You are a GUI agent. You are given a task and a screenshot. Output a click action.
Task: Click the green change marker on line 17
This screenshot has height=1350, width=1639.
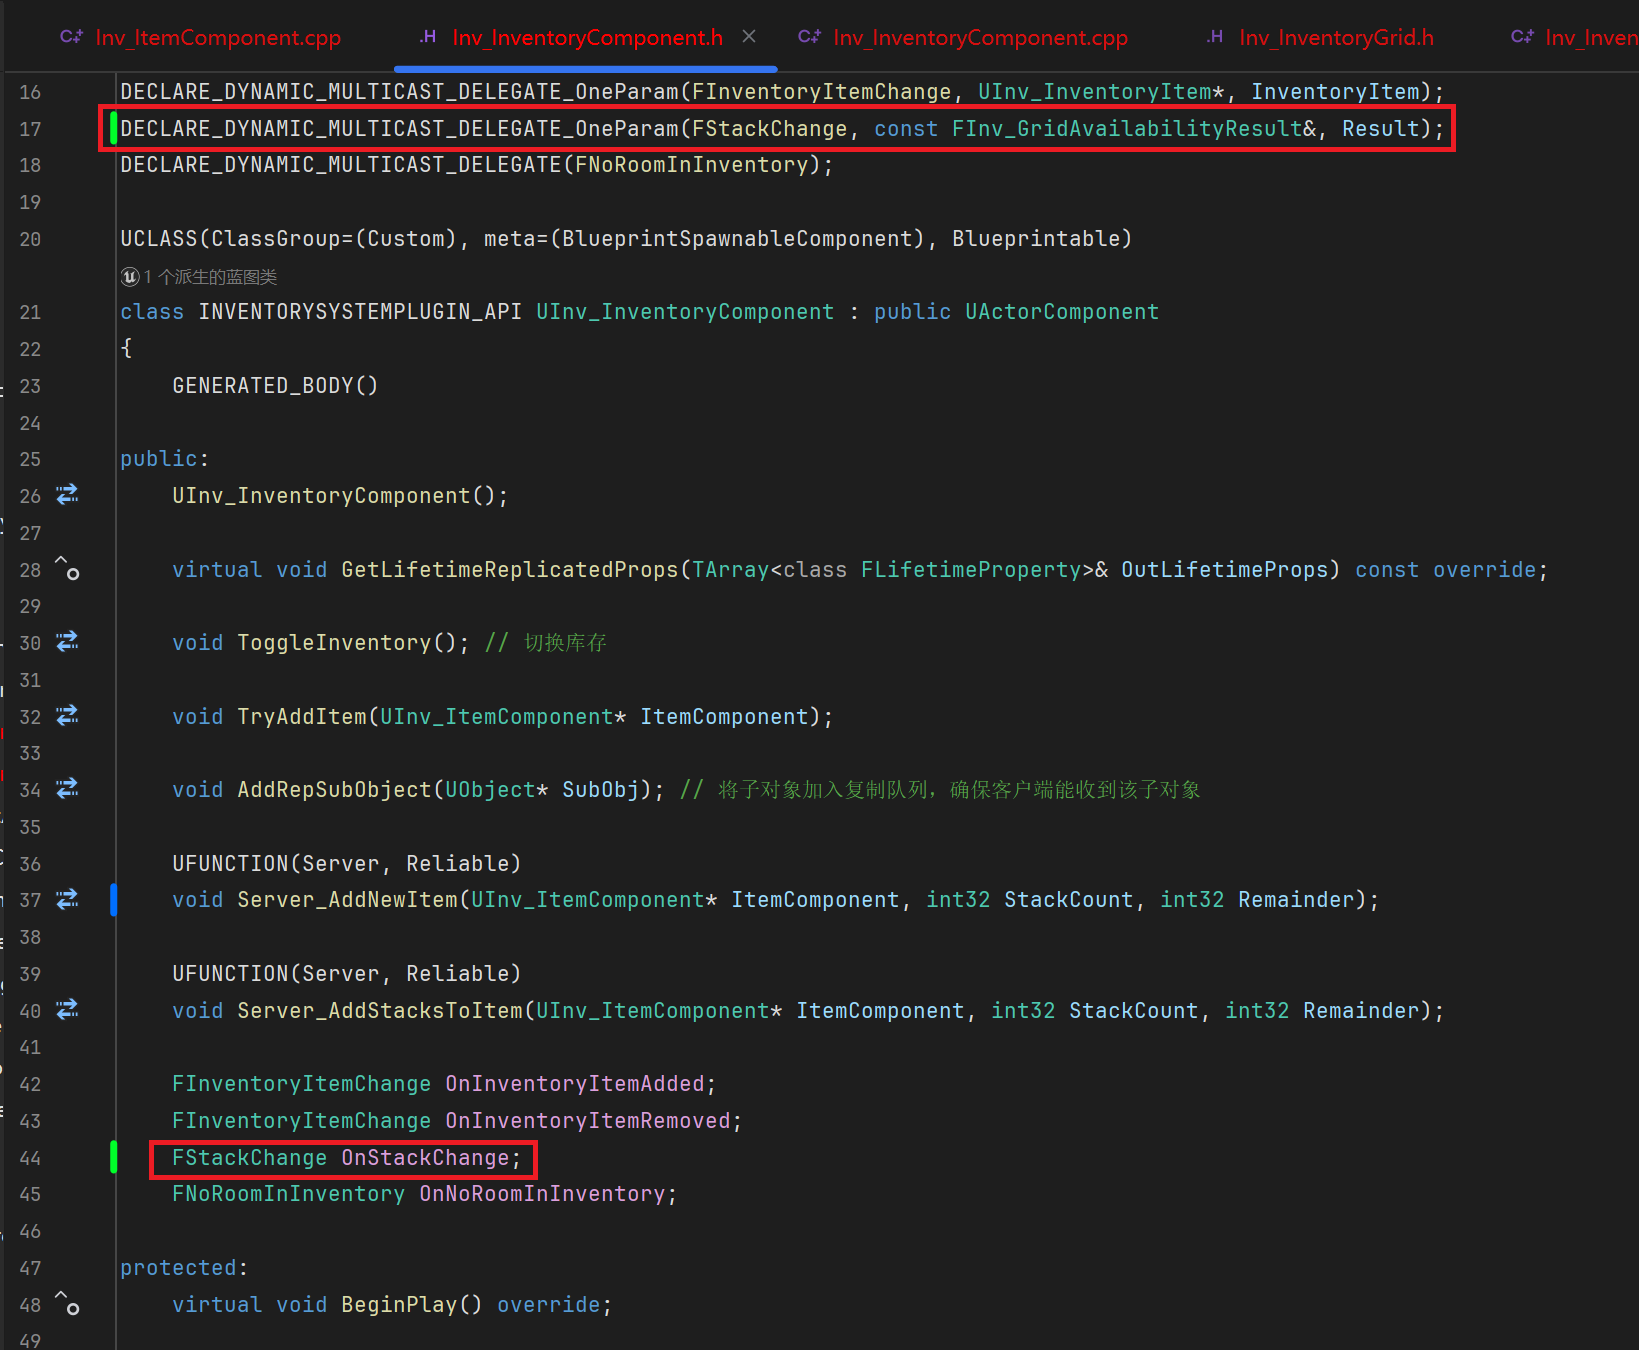click(x=114, y=128)
